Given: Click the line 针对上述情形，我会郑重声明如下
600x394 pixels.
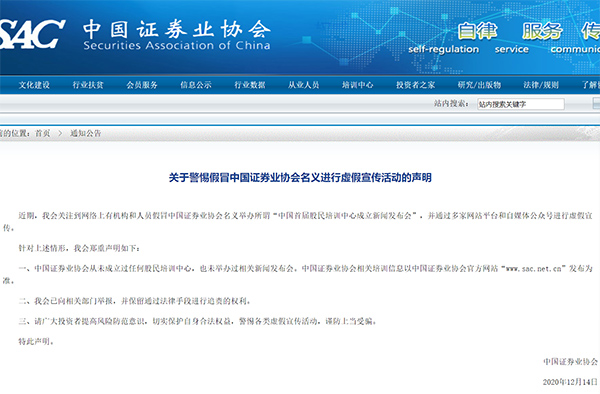Looking at the screenshot, I should click(79, 248).
